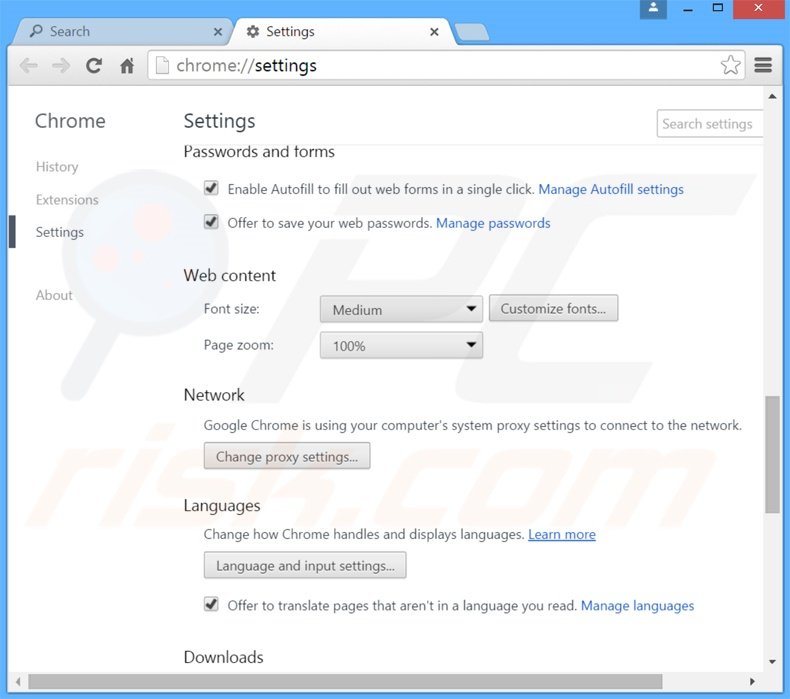Image resolution: width=790 pixels, height=699 pixels.
Task: Close the Search tab
Action: 218,32
